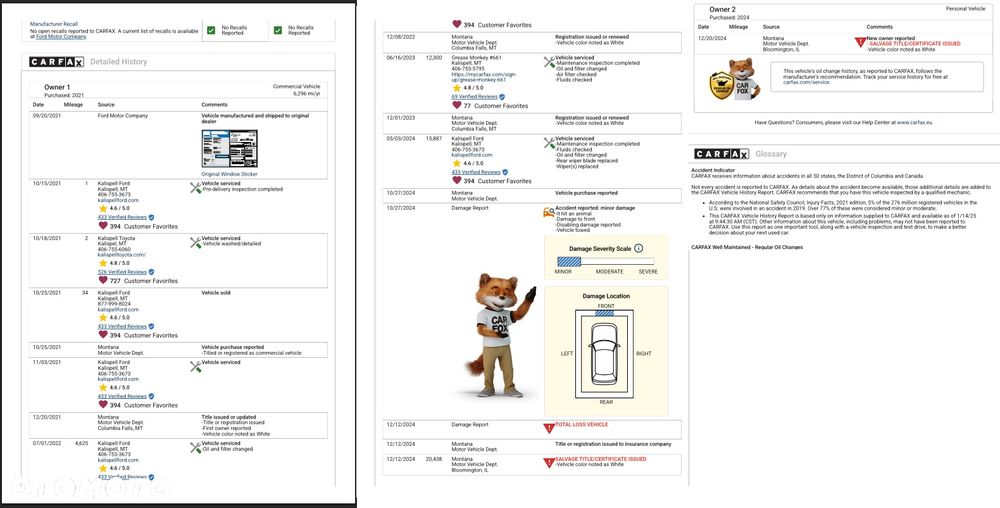Click wrench icon in the 07/01/2022 service row
Image resolution: width=1000 pixels, height=508 pixels.
click(195, 447)
